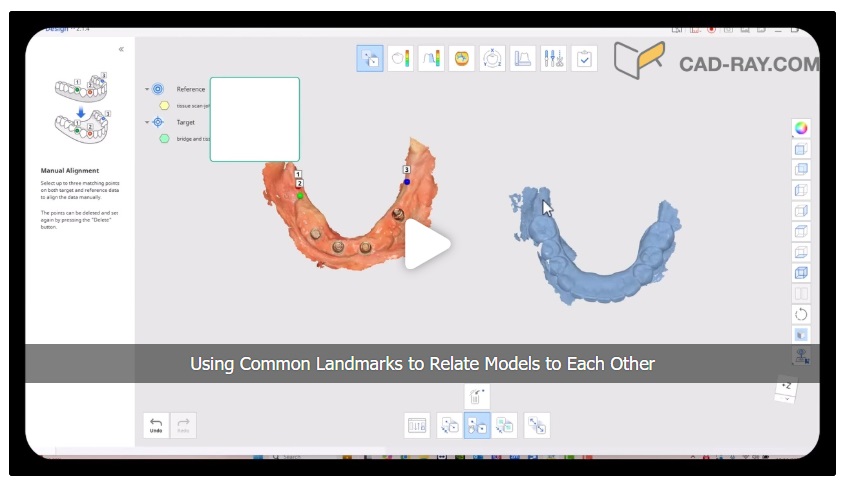Click the play button on the video

[427, 245]
